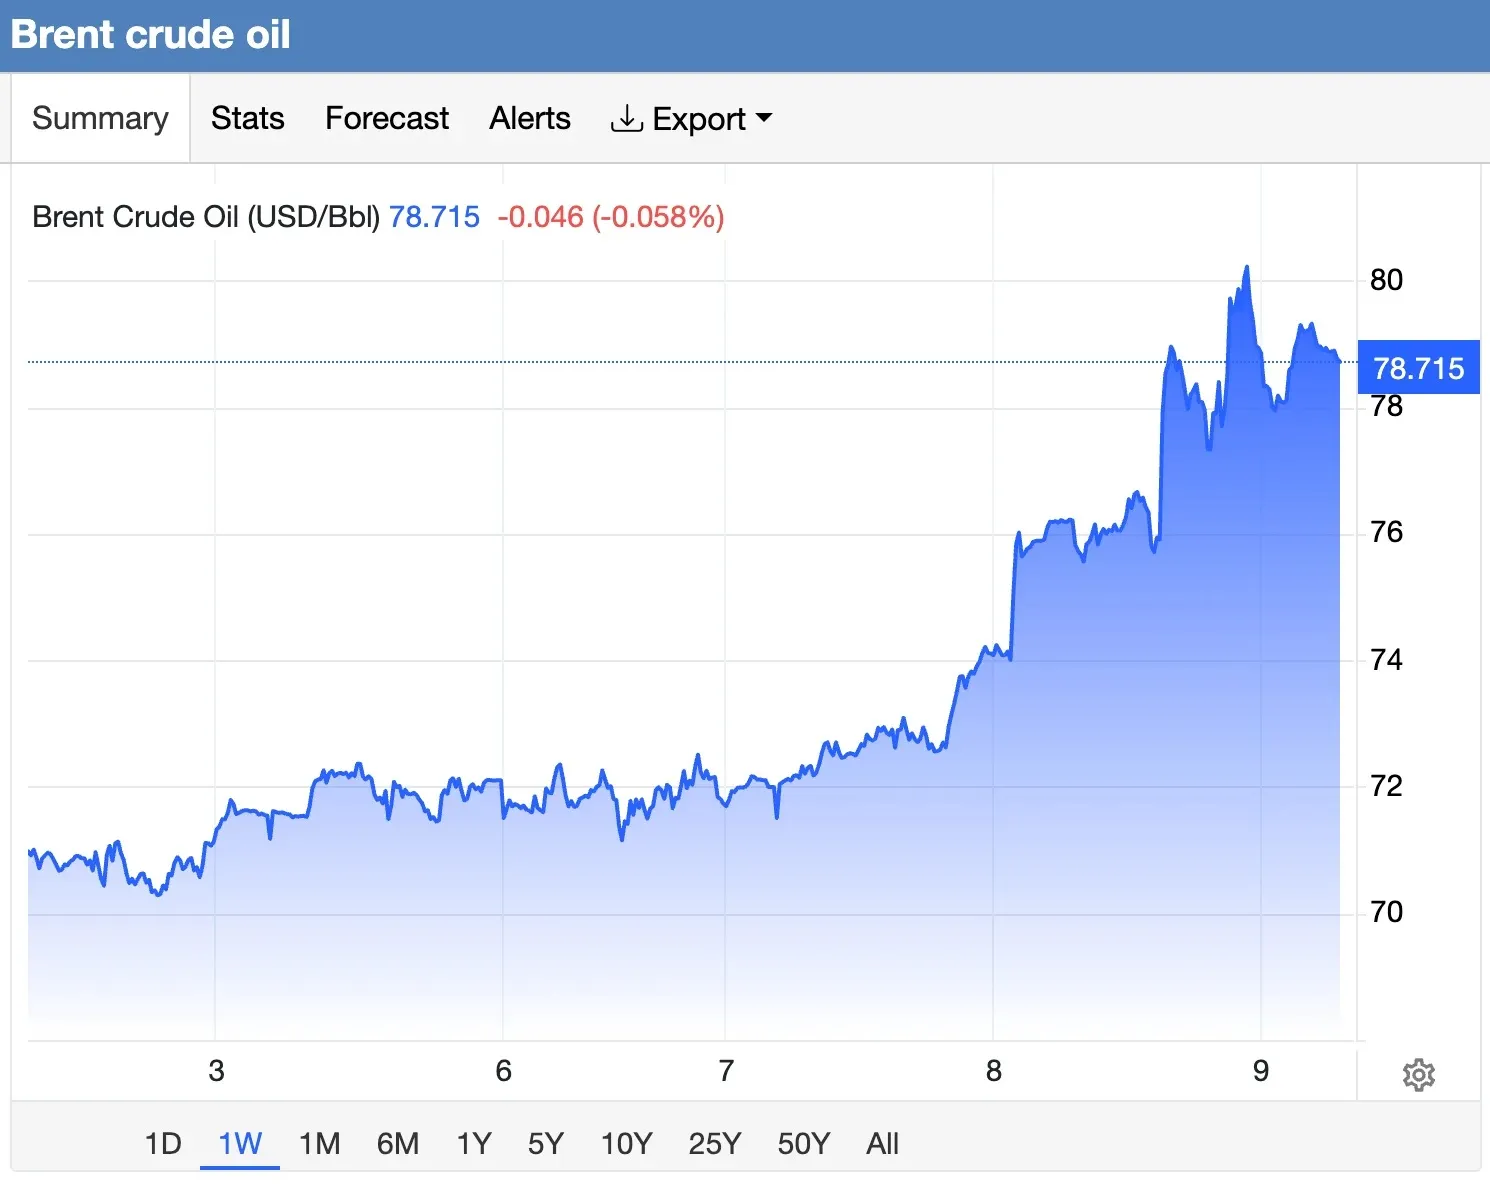1490x1186 pixels.
Task: Show the 1Y price history
Action: coord(474,1143)
